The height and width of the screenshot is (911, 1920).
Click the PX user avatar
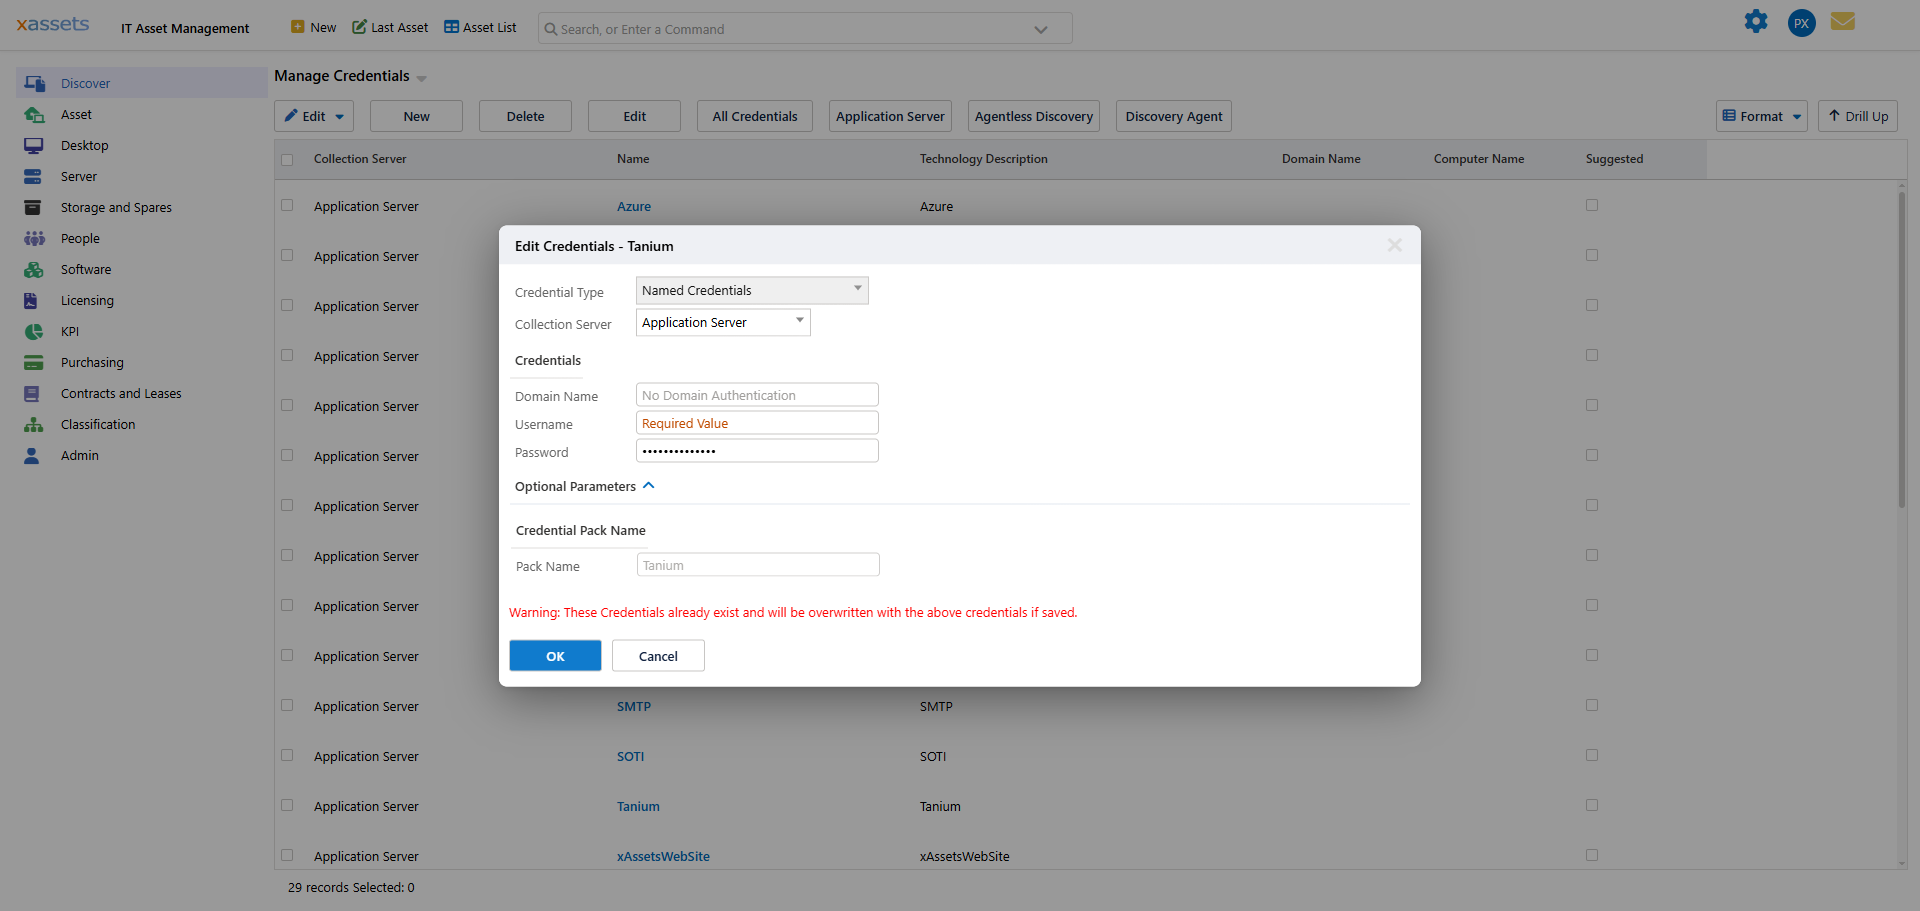pos(1801,23)
